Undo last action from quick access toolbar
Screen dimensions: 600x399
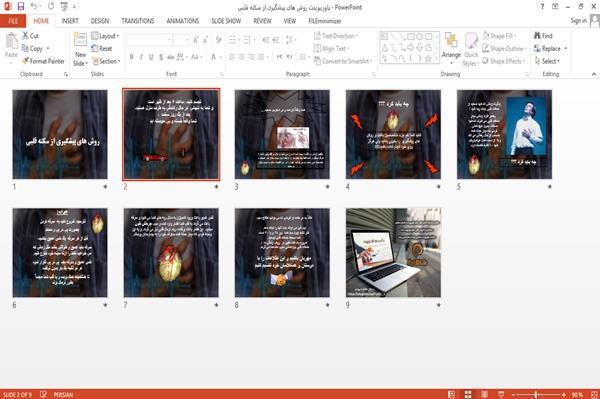(34, 7)
